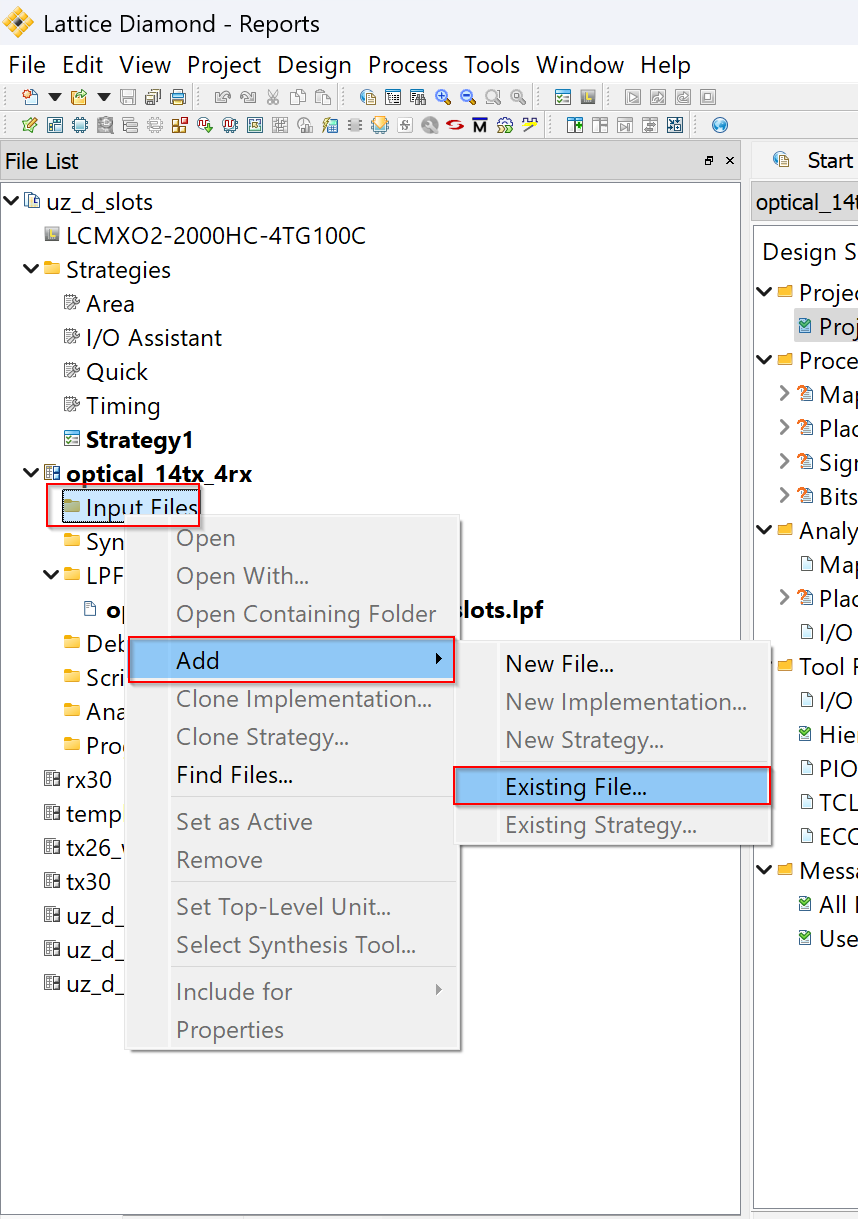This screenshot has height=1219, width=858.
Task: Select the Input Files folder
Action: click(x=142, y=507)
